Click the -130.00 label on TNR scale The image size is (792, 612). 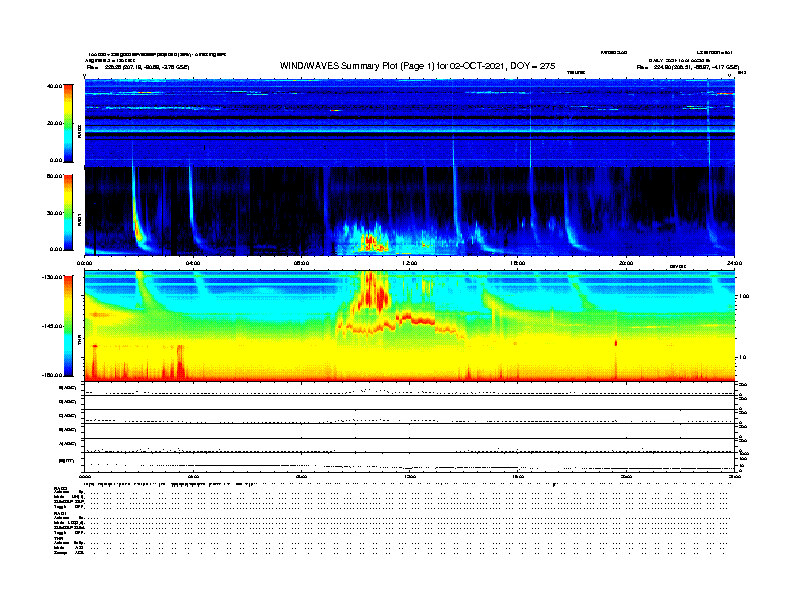pyautogui.click(x=52, y=277)
